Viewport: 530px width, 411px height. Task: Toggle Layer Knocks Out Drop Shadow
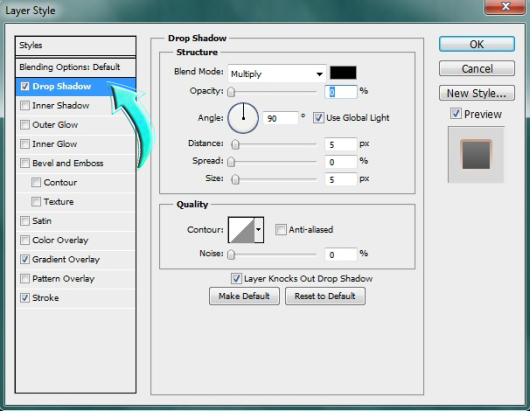click(x=236, y=279)
